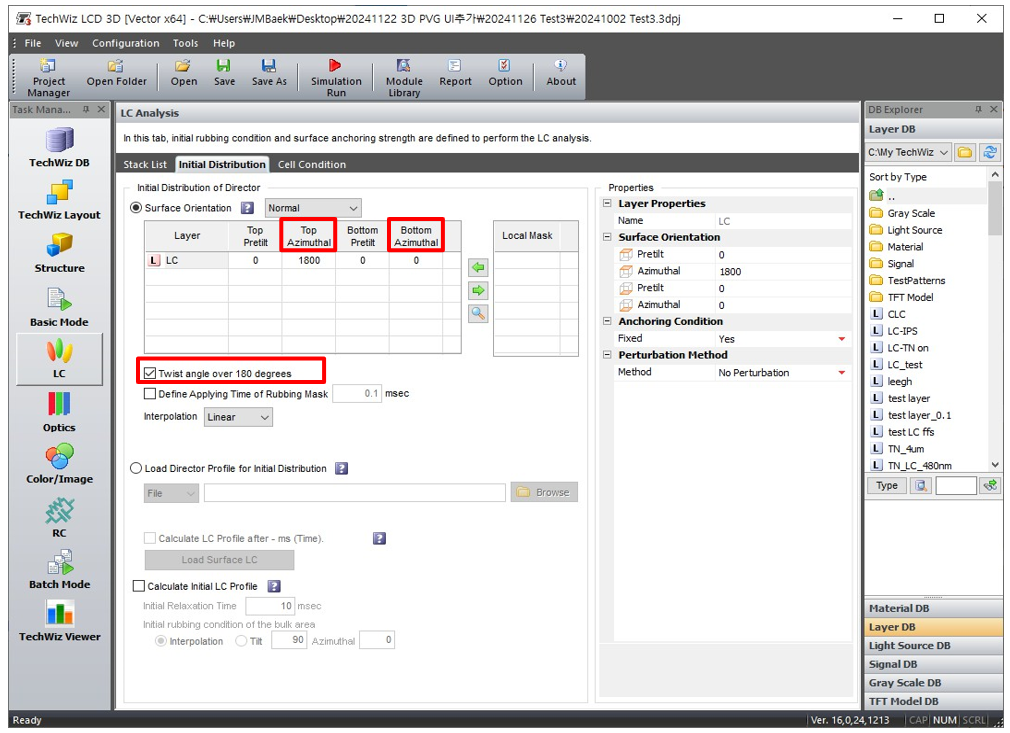The image size is (1010, 733).
Task: Click the Top Azimuthal cell value 1800
Action: pyautogui.click(x=309, y=260)
